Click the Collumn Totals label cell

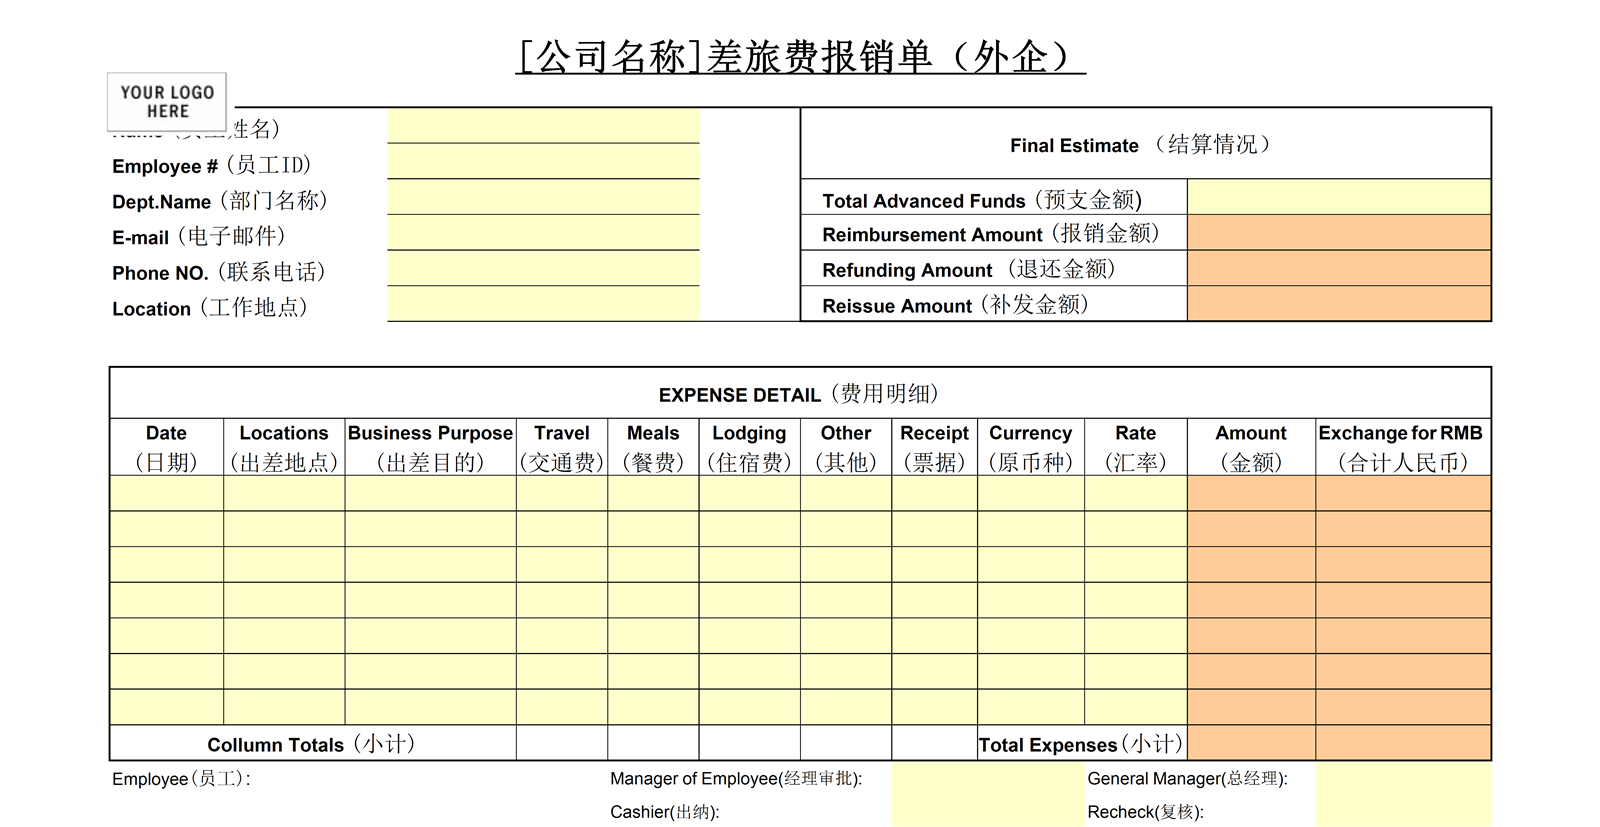[x=312, y=744]
